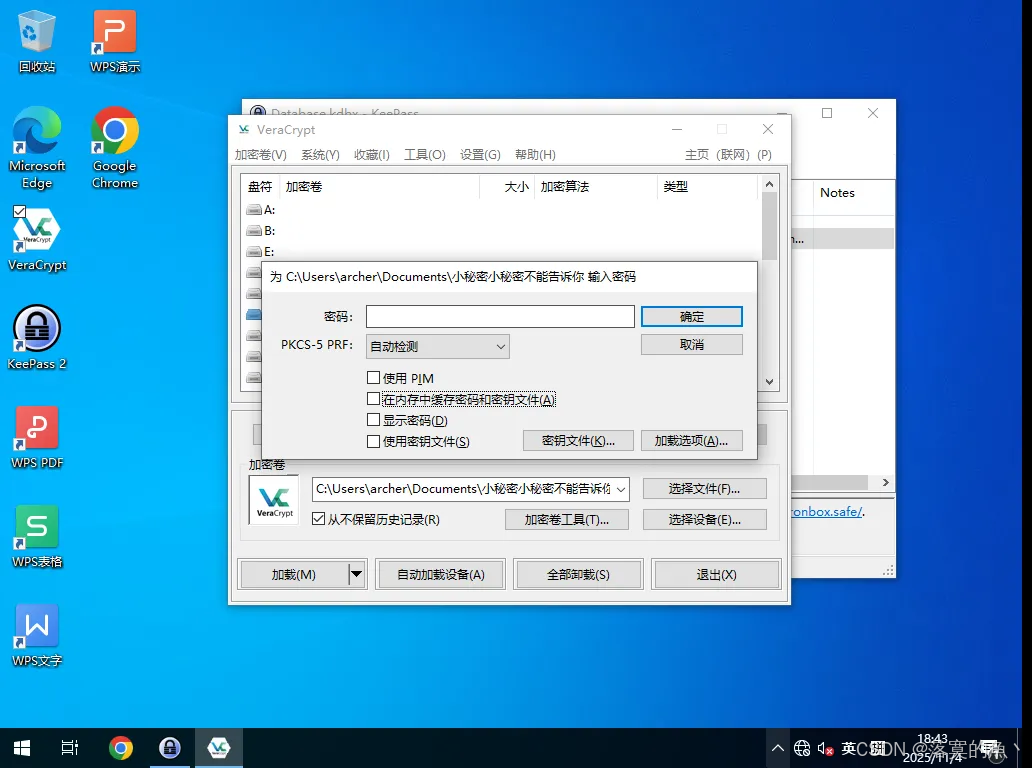The image size is (1032, 768).
Task: Uncheck 从不保留历史记录(R)
Action: [x=317, y=519]
